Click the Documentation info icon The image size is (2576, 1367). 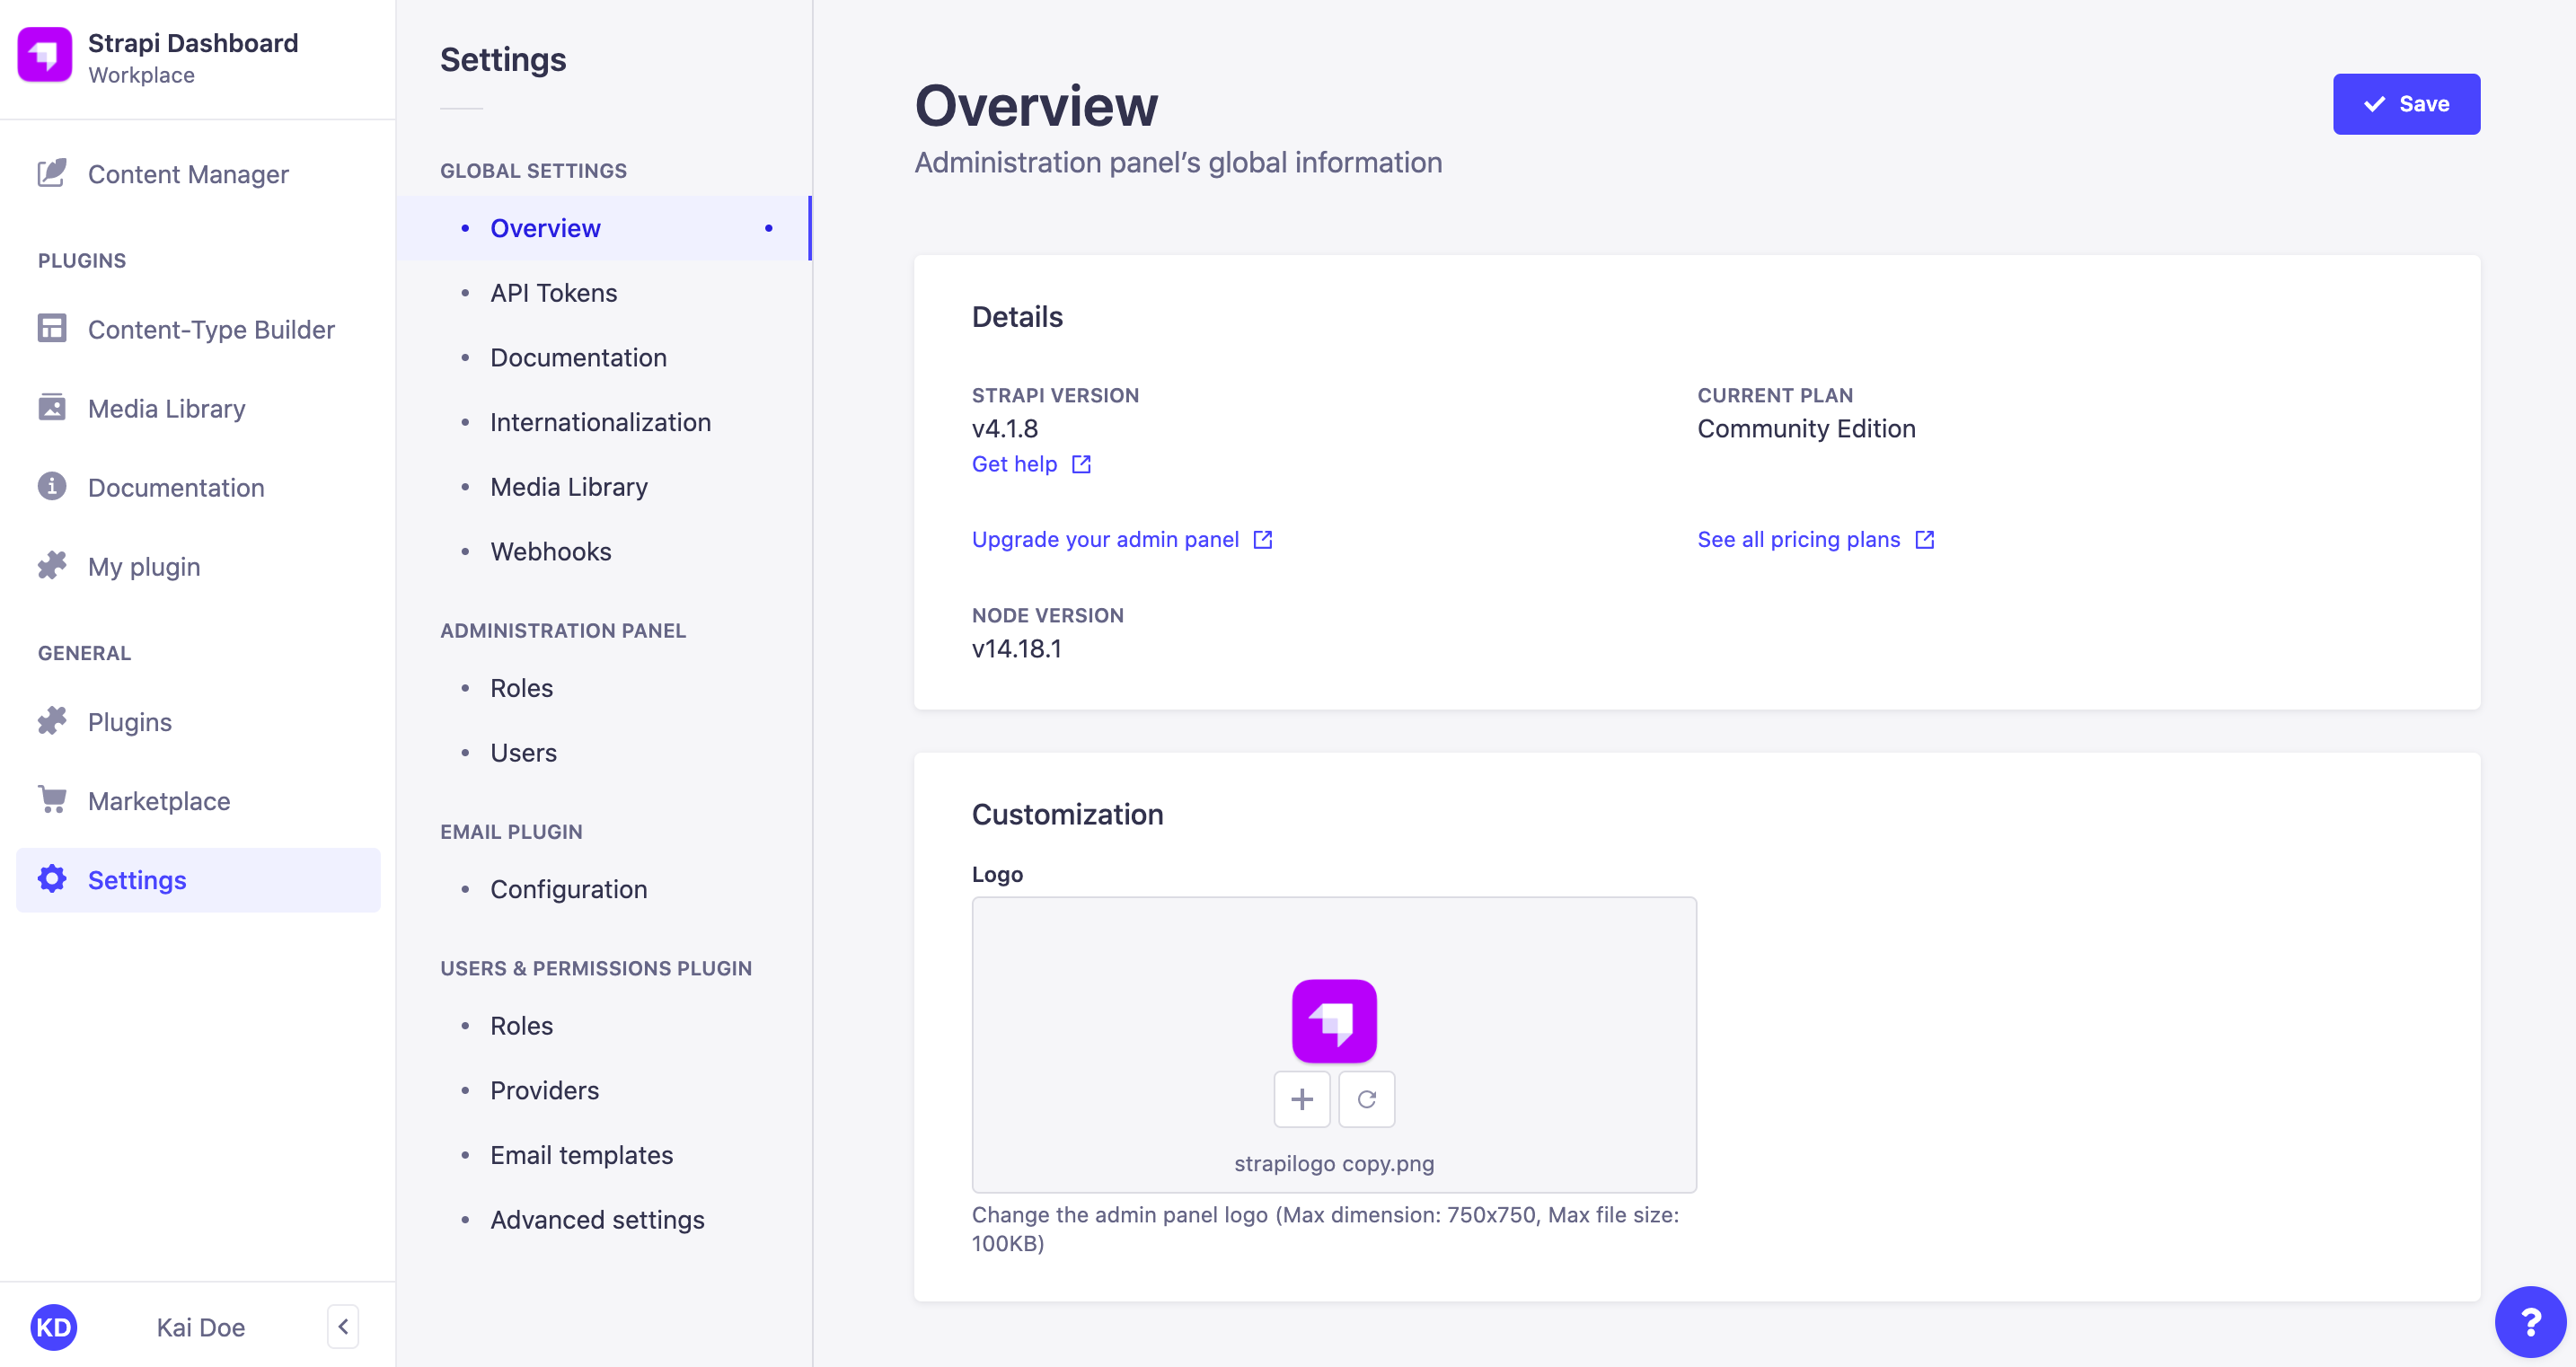52,487
